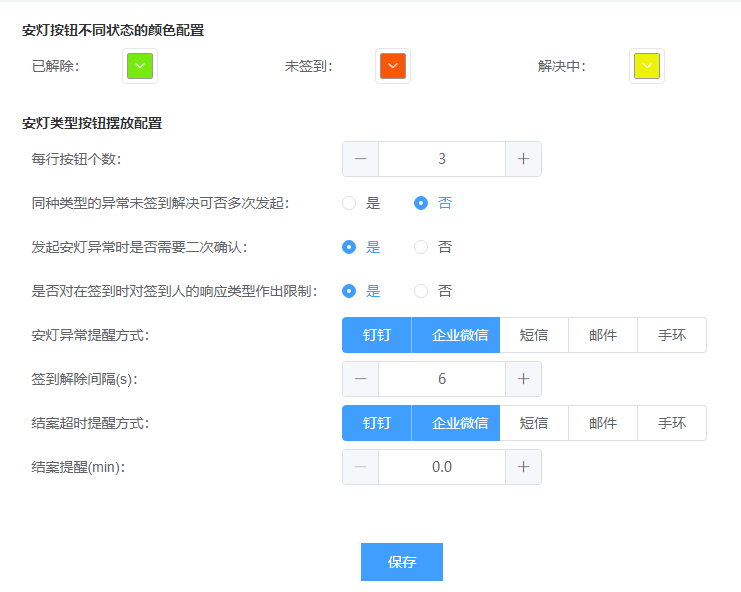
Task: Deselect 企业微信 in 安灯异常提醒方式
Action: (455, 335)
